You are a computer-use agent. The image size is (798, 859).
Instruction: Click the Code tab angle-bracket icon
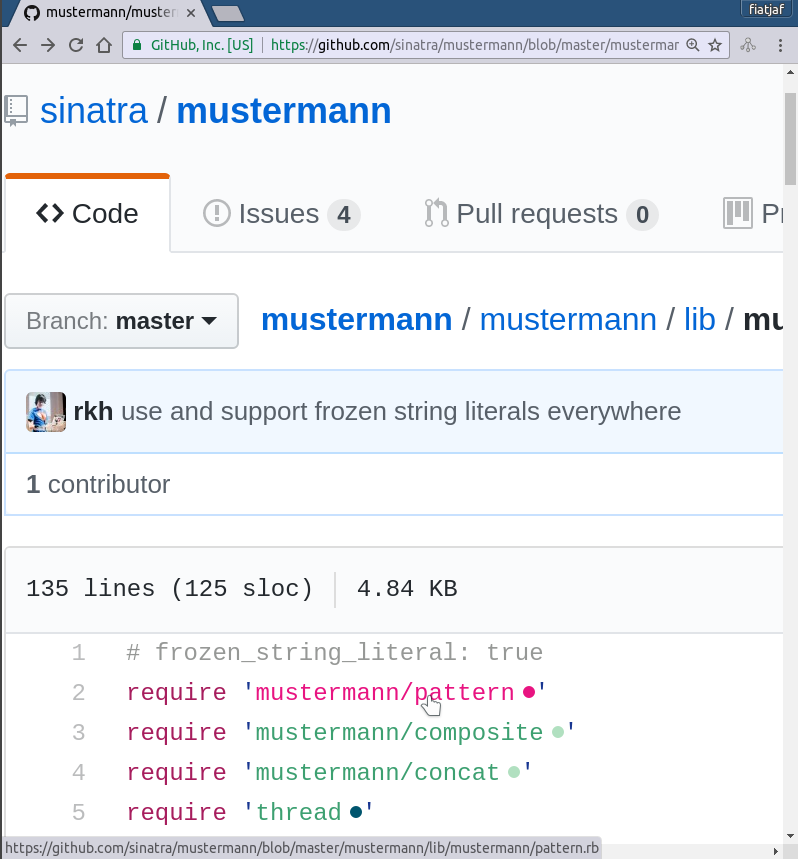point(50,214)
